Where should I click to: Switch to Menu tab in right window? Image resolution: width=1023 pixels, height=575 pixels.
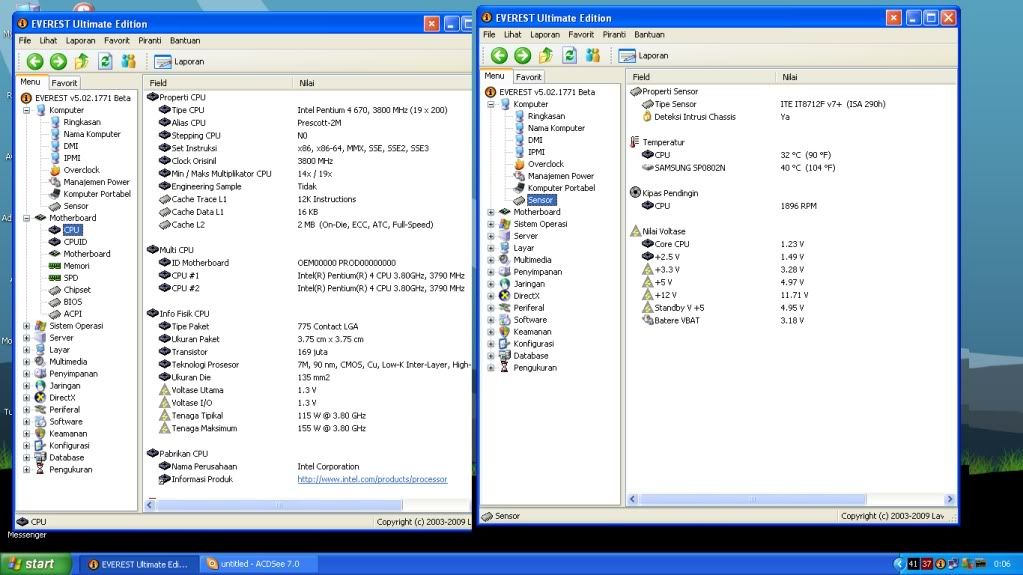494,76
